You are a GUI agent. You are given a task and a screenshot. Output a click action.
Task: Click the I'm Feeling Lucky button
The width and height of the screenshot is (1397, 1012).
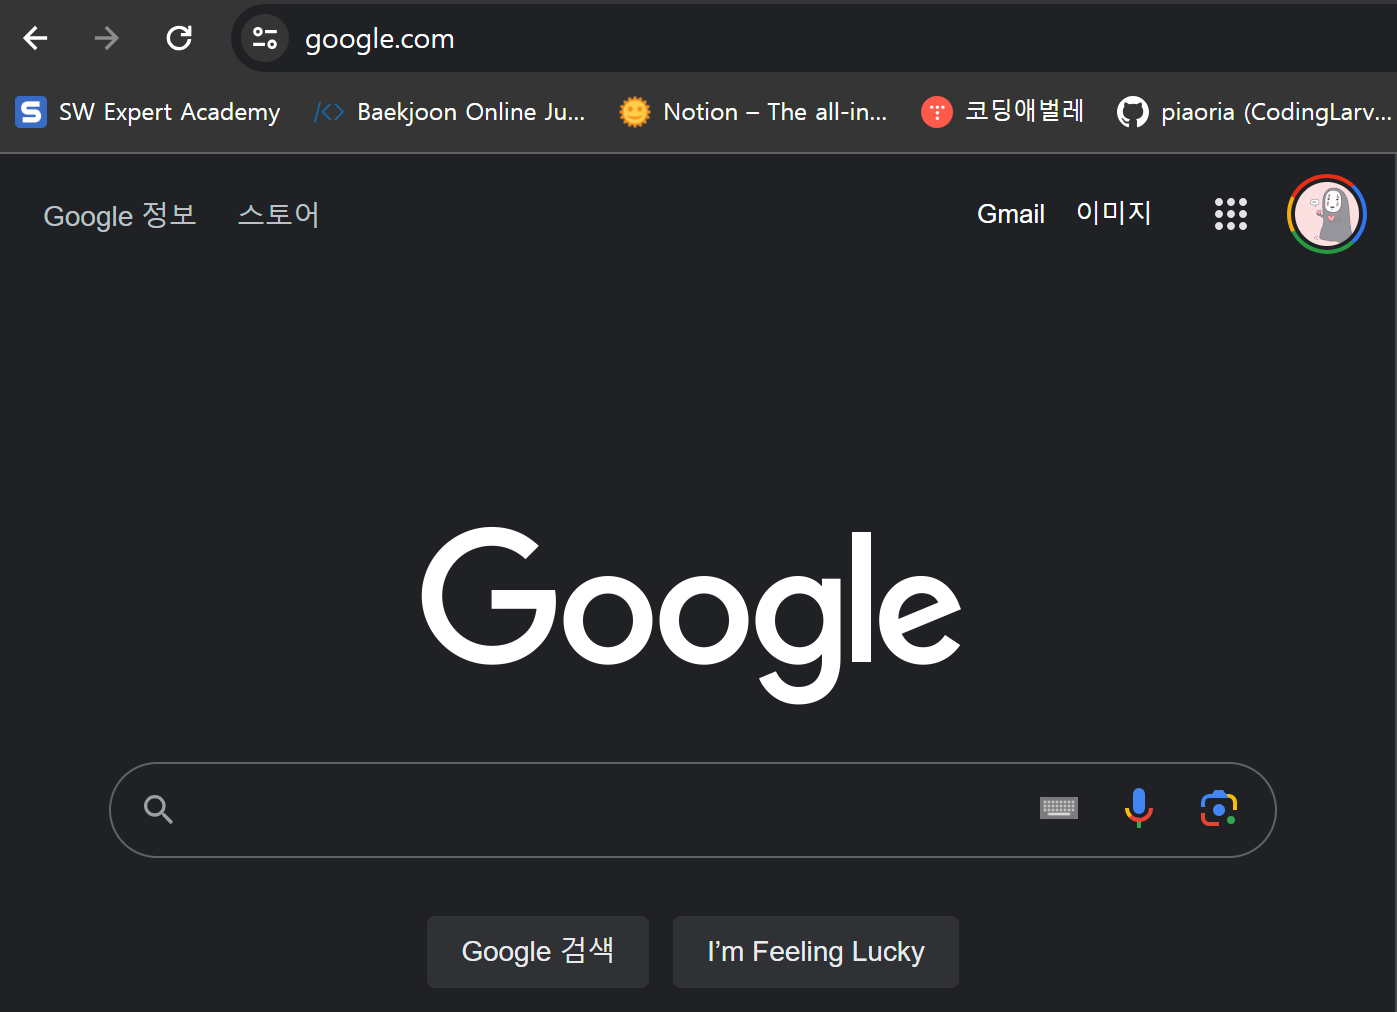pyautogui.click(x=816, y=952)
